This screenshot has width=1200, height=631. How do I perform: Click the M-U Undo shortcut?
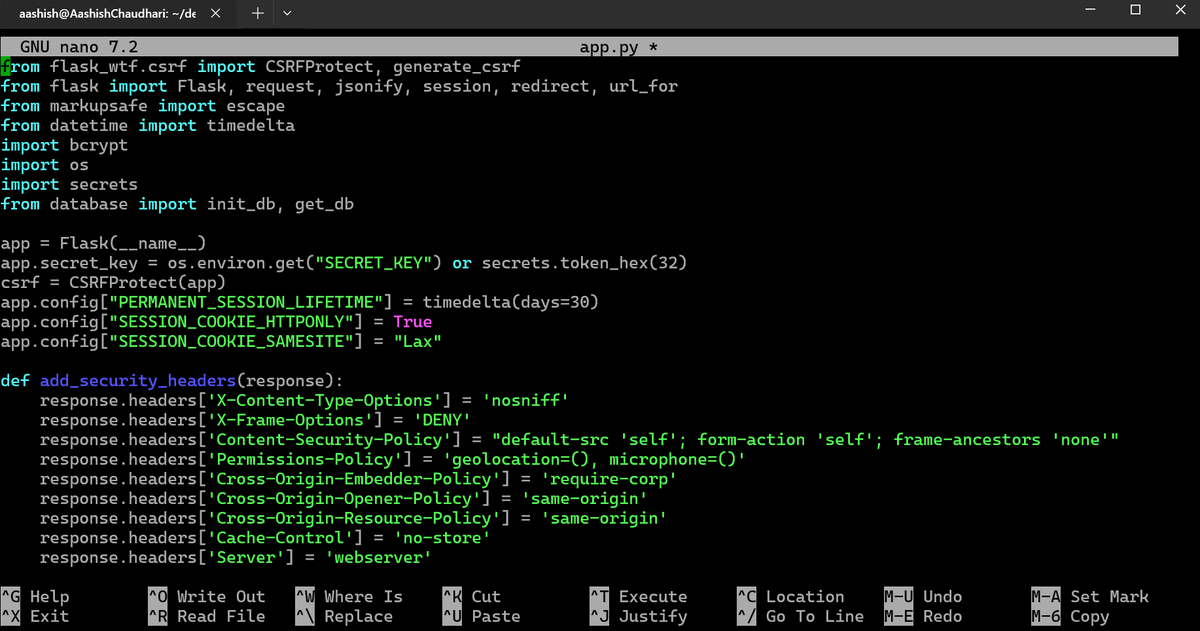(923, 597)
